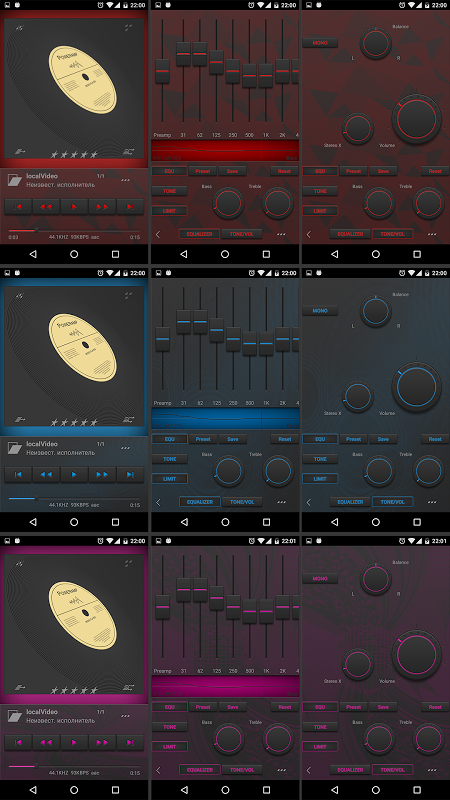This screenshot has height=800, width=450.
Task: Toggle MONO in the blue tone/vol screen
Action: [x=320, y=311]
